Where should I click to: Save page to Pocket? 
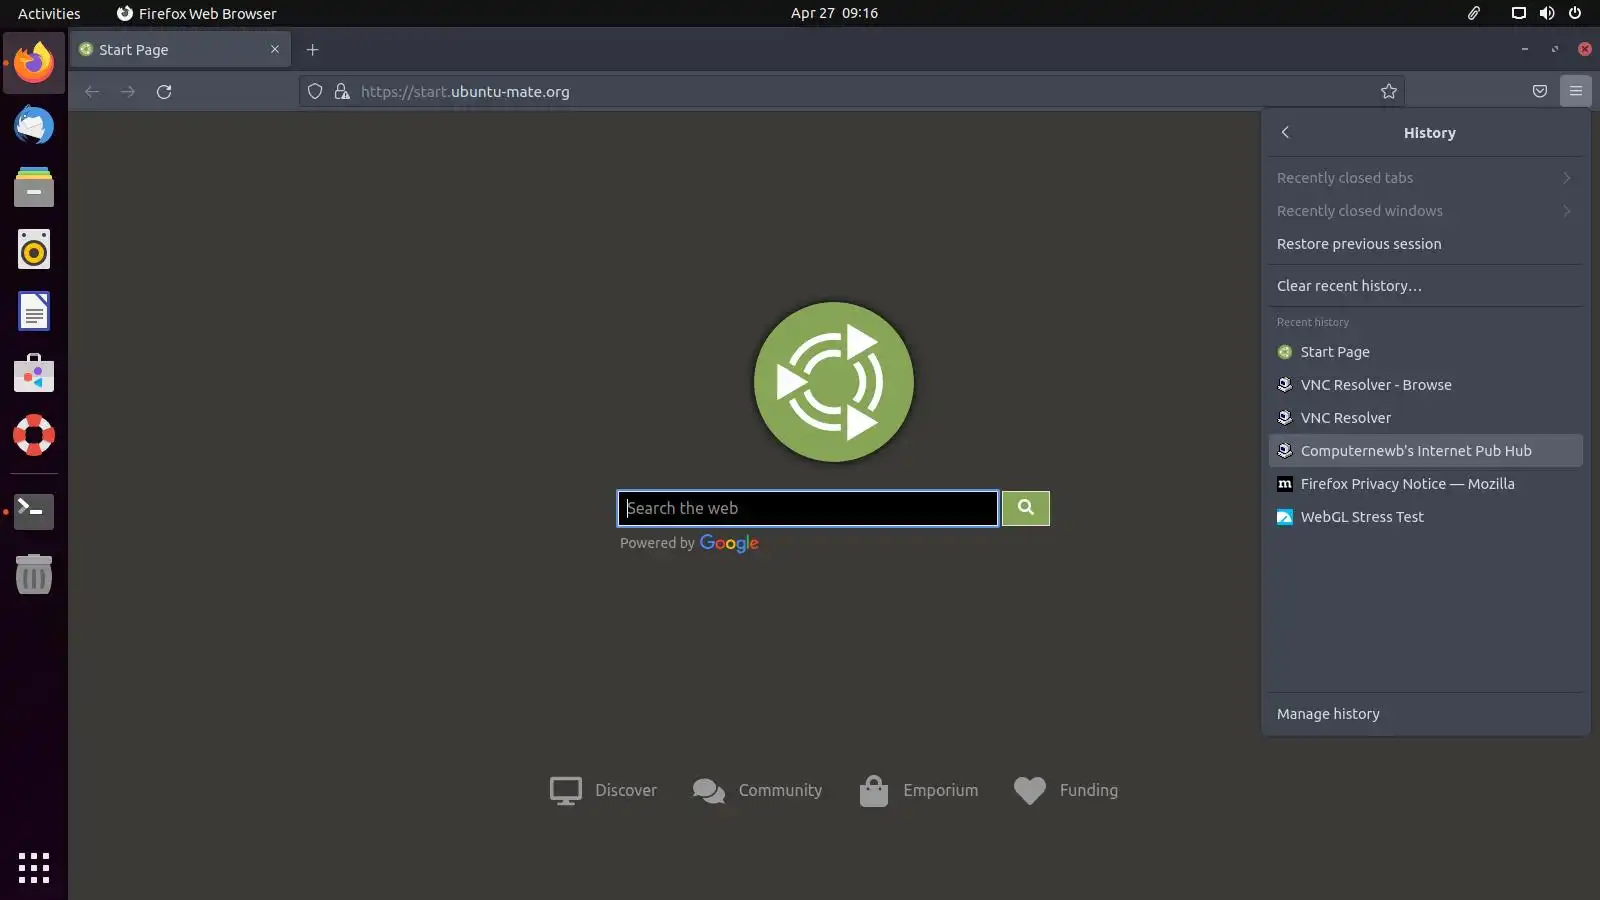click(x=1540, y=92)
